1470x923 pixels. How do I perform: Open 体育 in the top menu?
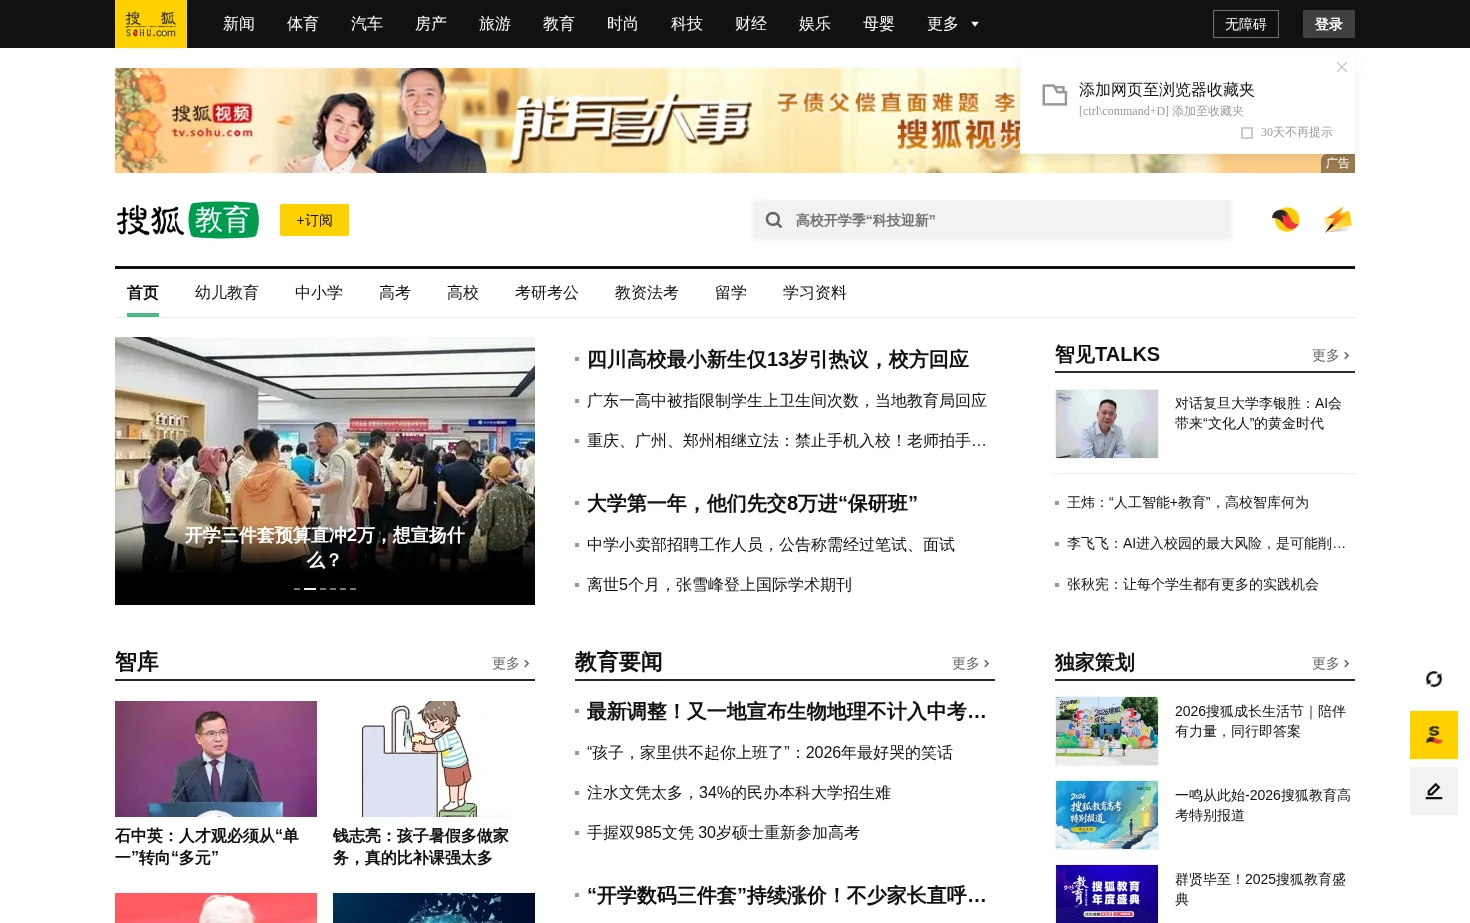tap(303, 24)
